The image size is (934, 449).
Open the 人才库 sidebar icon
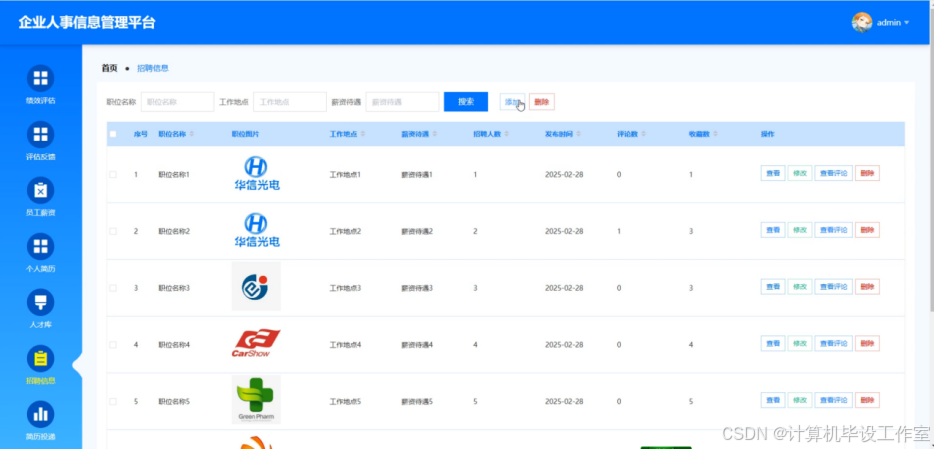click(41, 303)
